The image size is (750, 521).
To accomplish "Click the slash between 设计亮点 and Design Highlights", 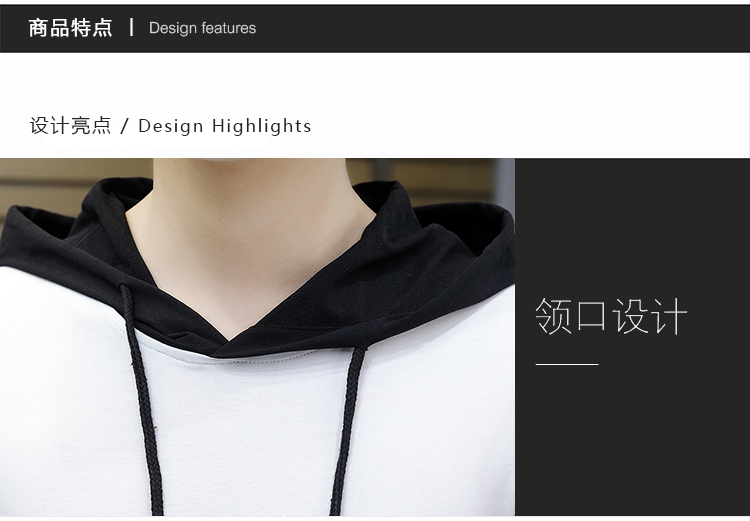I will tap(125, 126).
